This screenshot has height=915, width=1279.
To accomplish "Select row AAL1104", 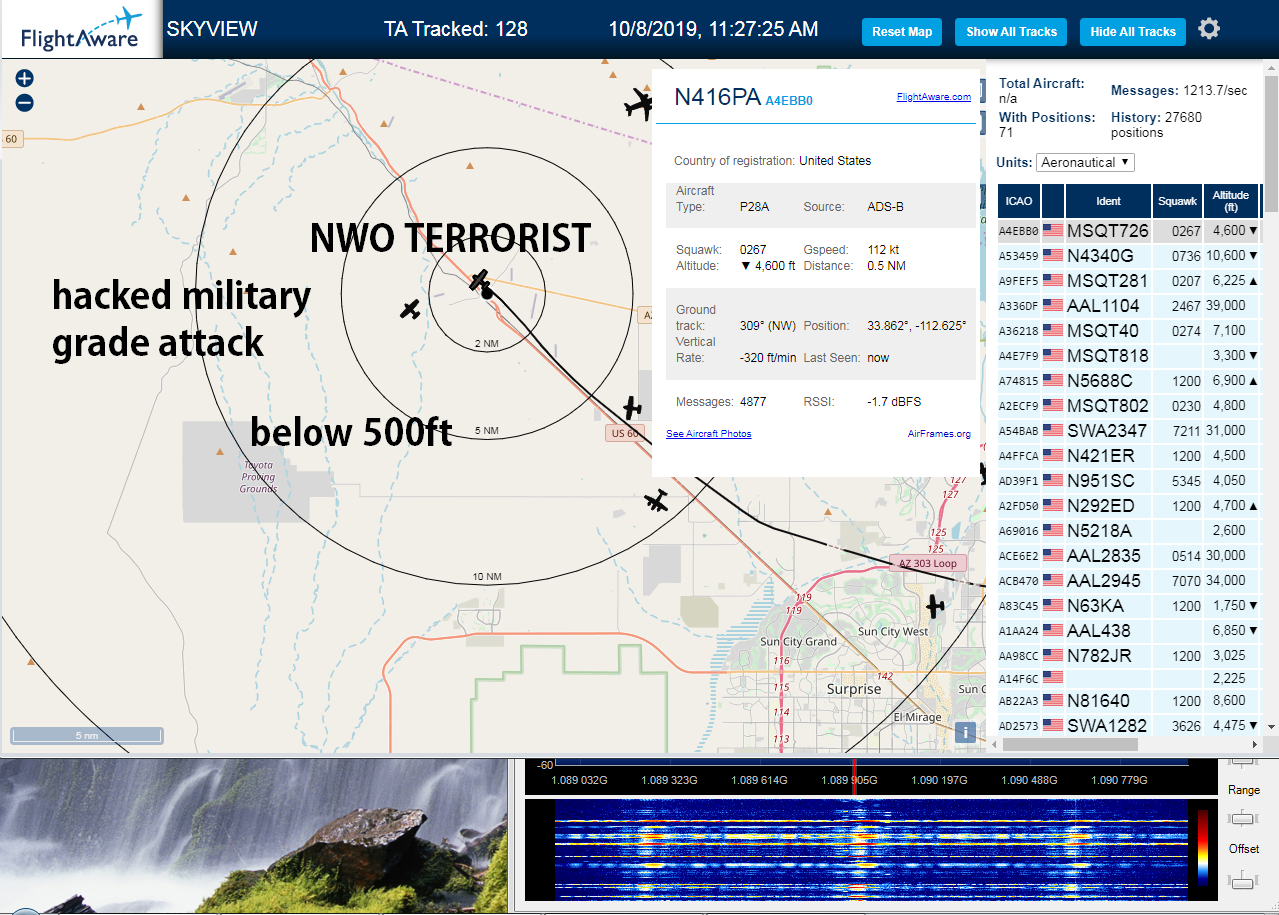I will click(1128, 306).
